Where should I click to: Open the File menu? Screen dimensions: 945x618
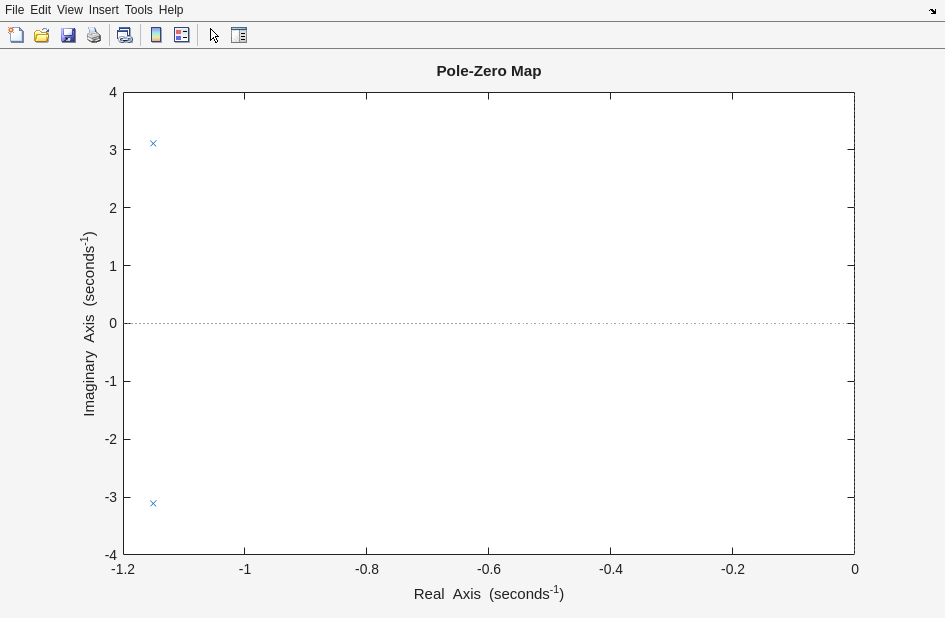pyautogui.click(x=14, y=10)
